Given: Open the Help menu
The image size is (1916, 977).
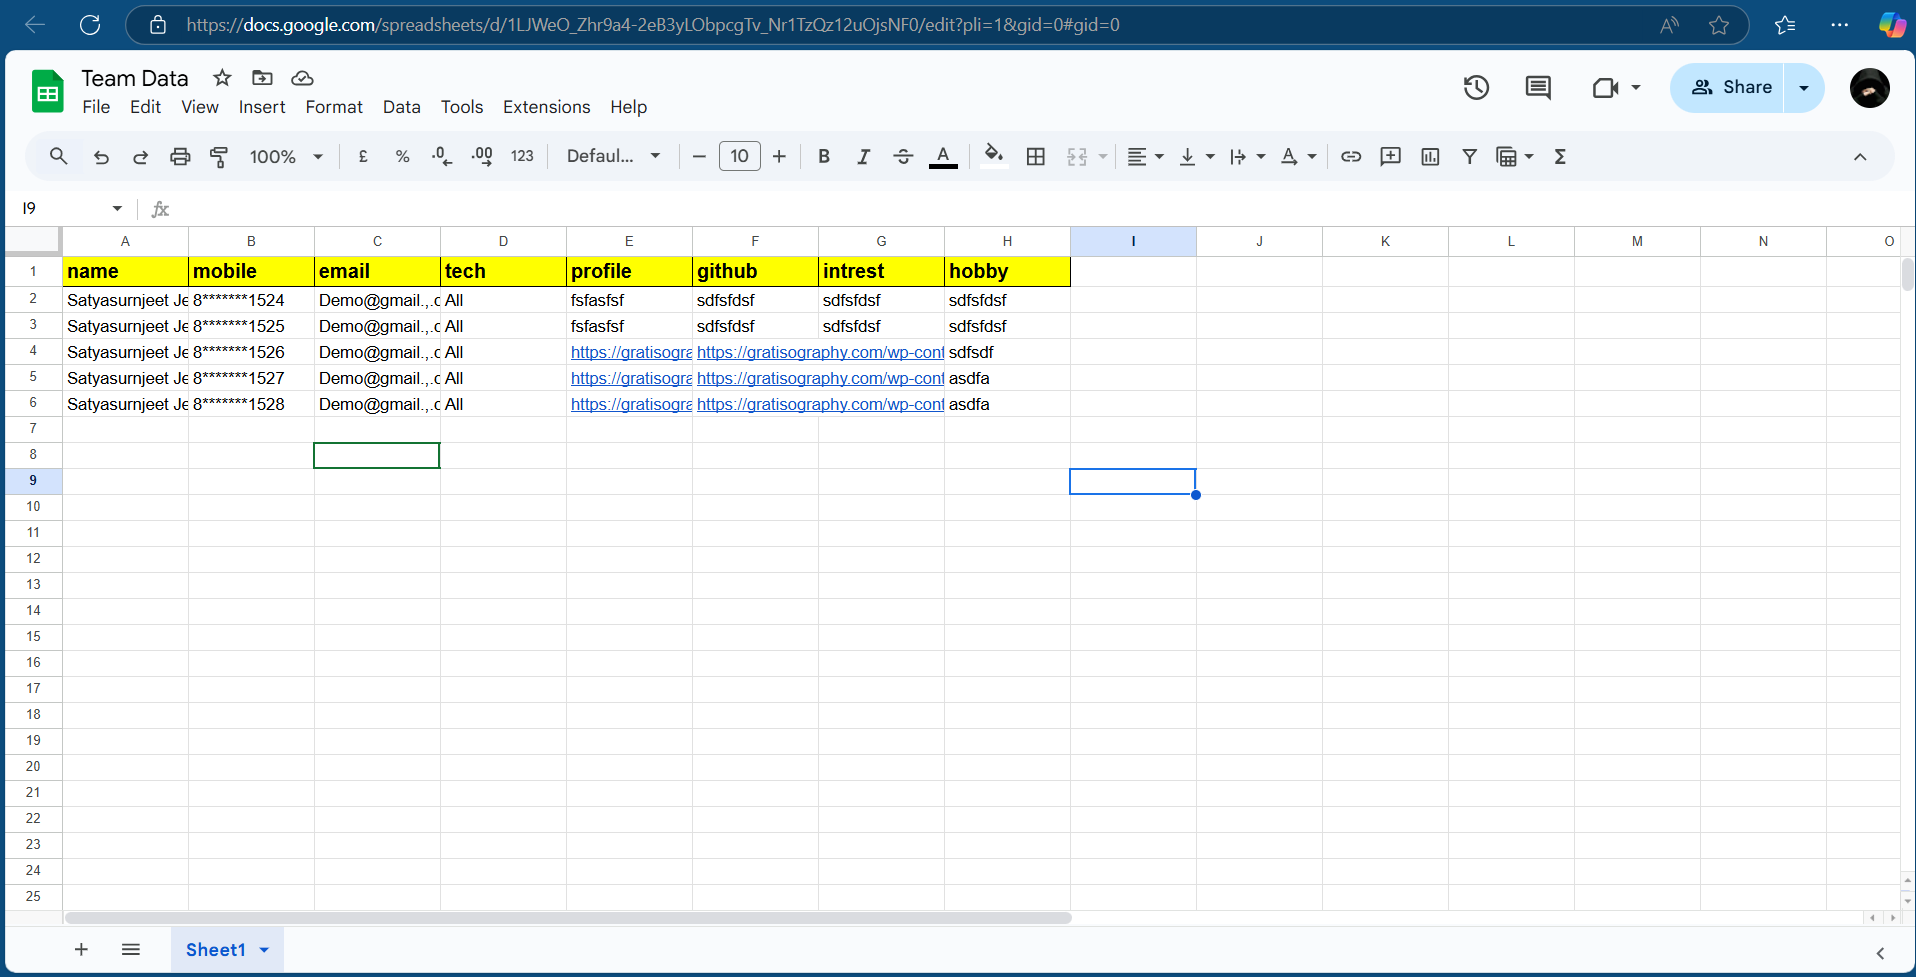Looking at the screenshot, I should click(x=629, y=107).
